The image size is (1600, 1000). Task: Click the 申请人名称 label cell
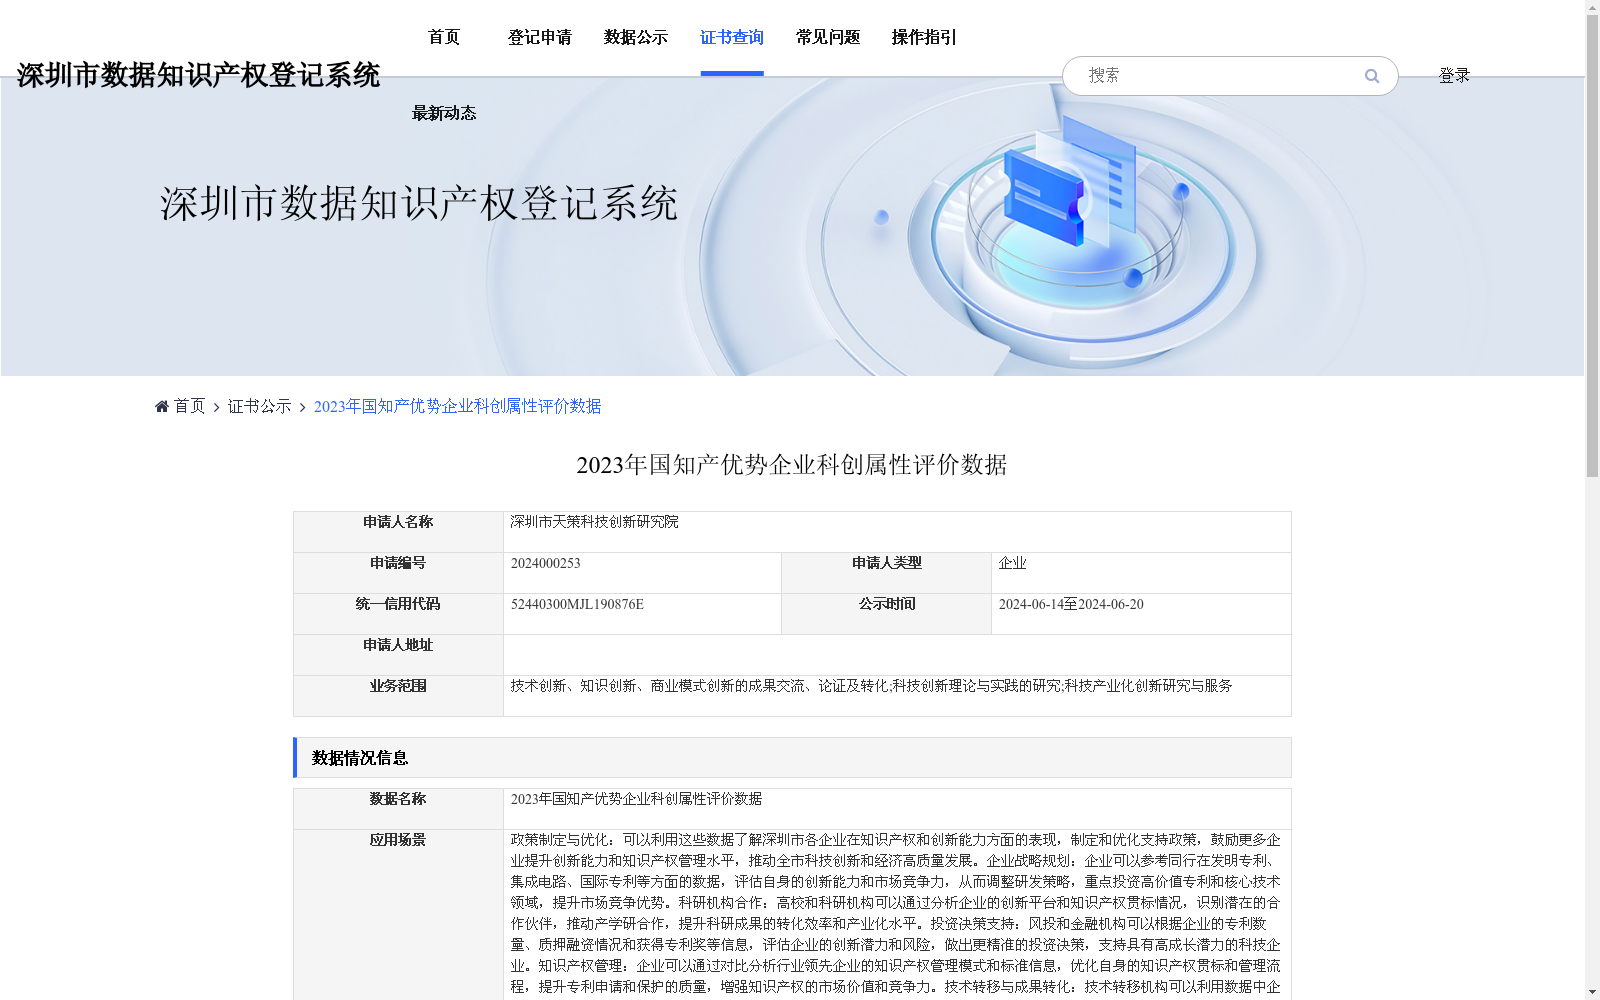(x=398, y=532)
